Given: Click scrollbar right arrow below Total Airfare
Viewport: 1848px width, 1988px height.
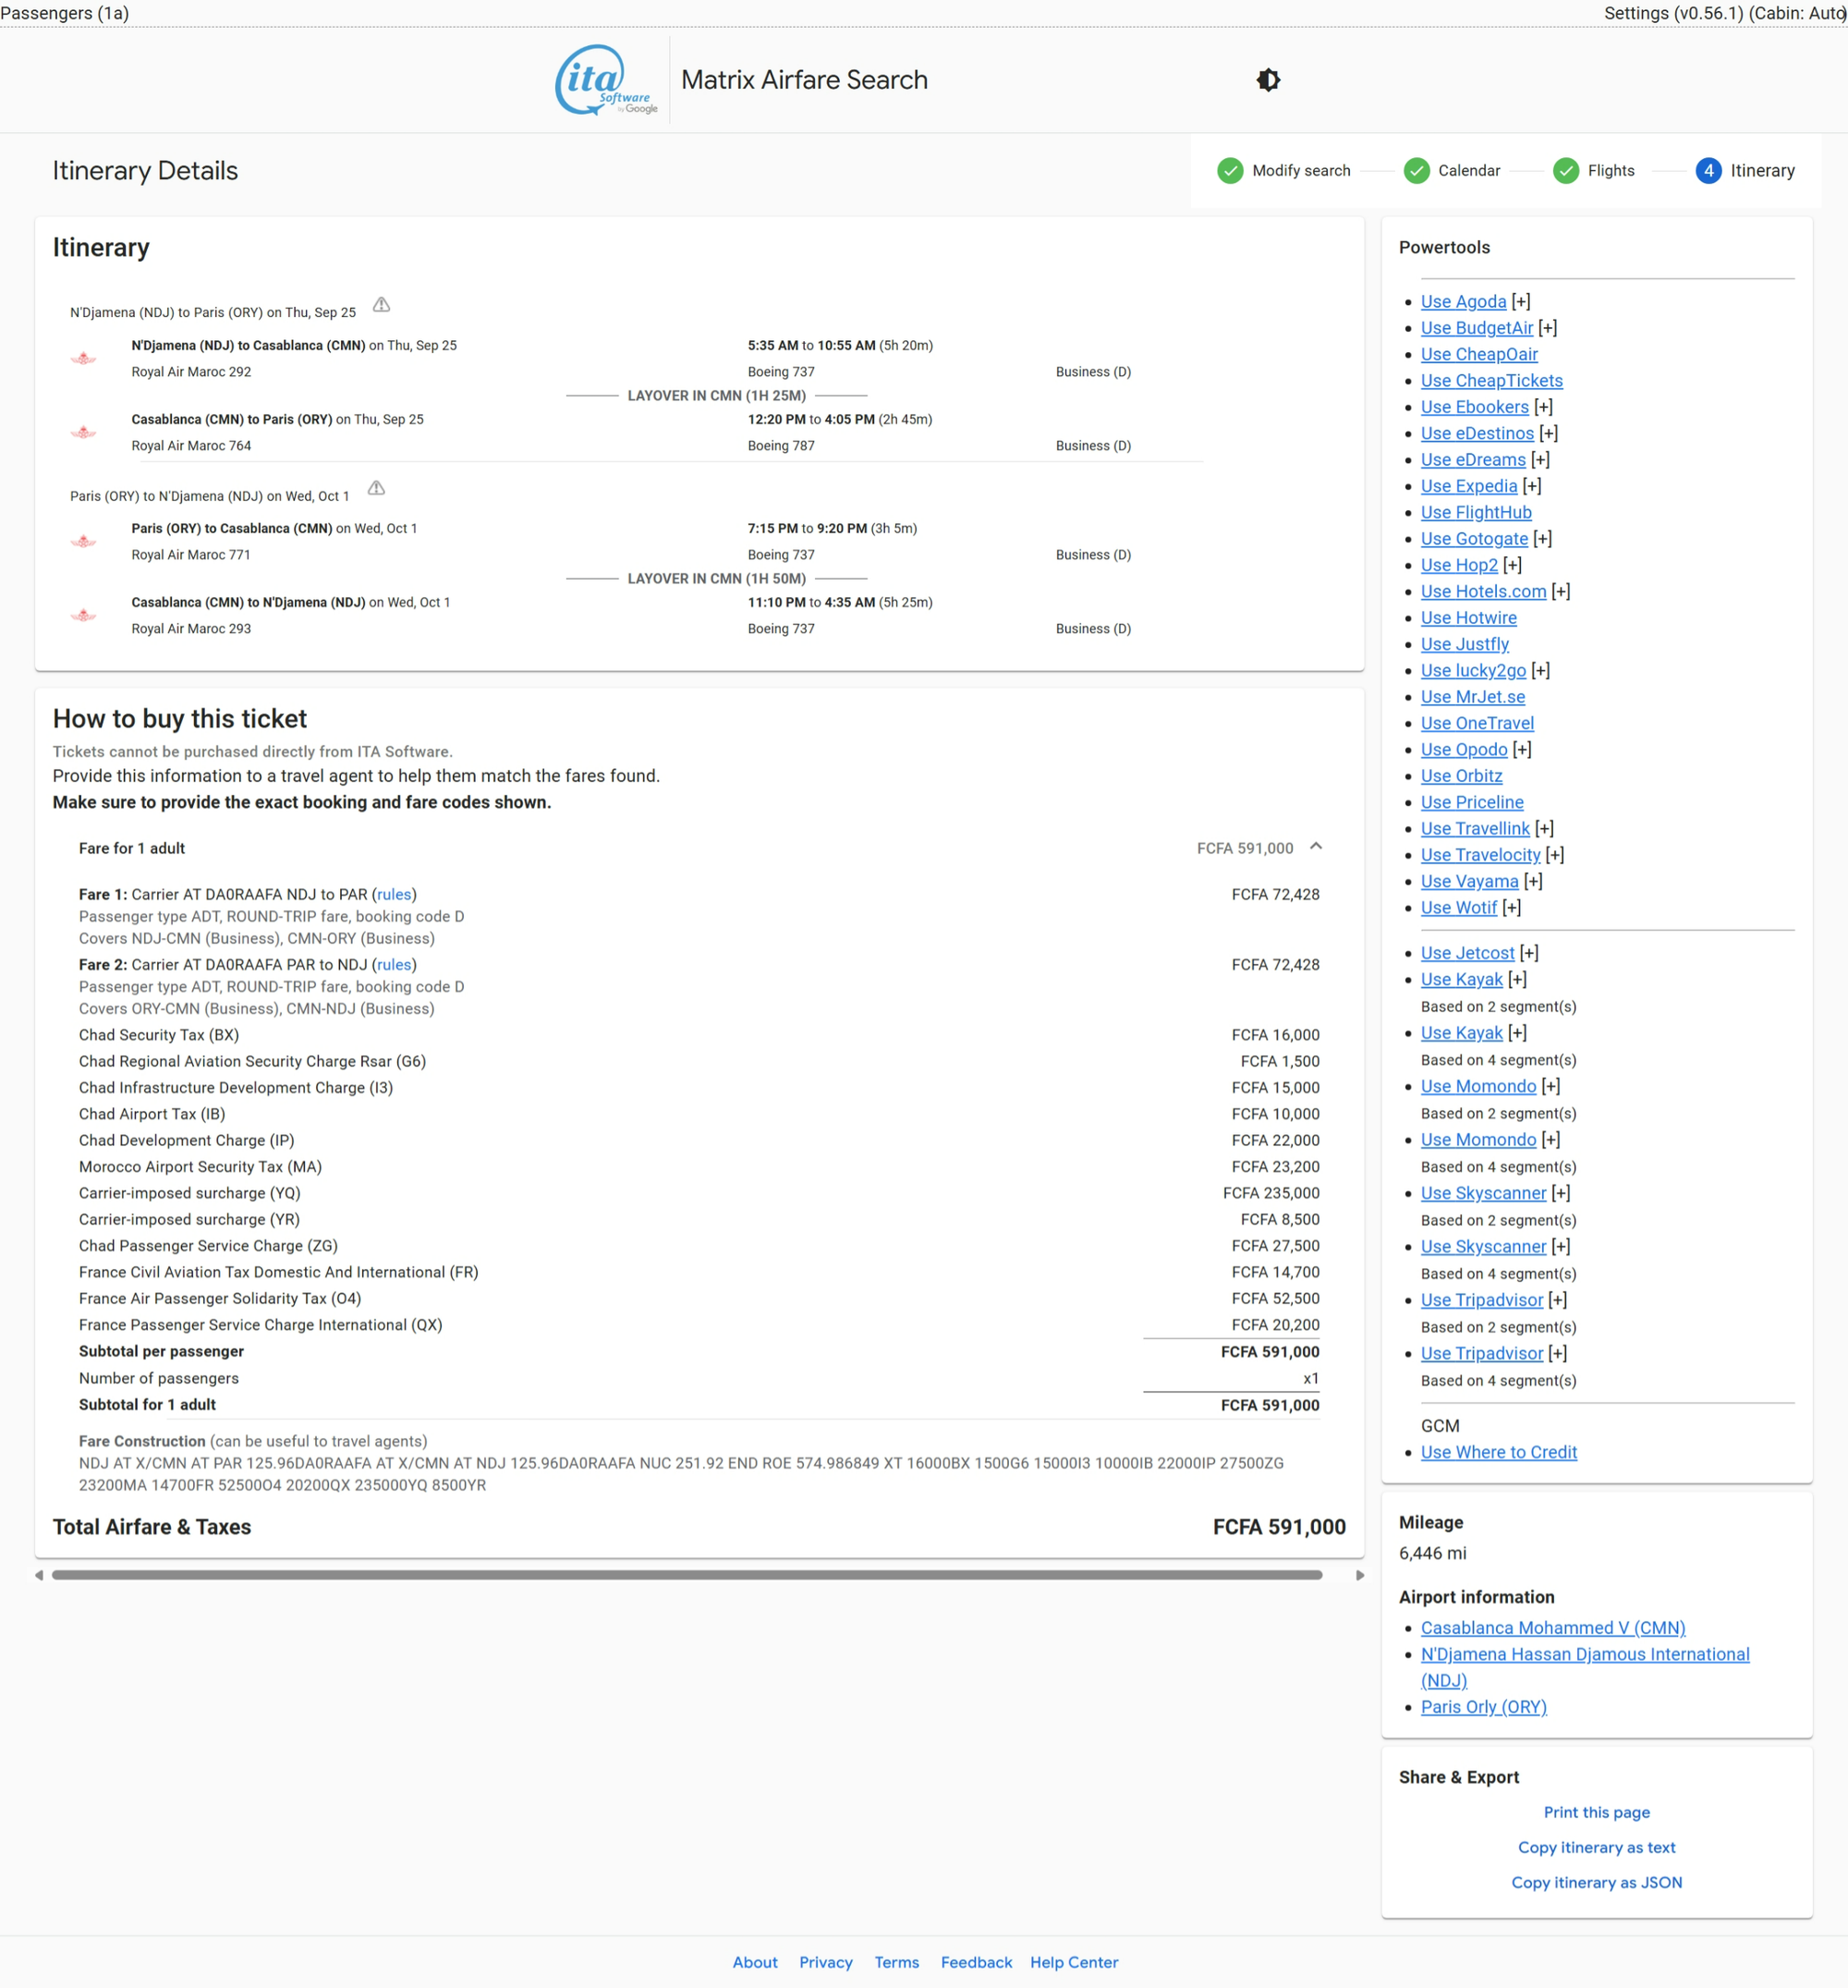Looking at the screenshot, I should [1359, 1575].
